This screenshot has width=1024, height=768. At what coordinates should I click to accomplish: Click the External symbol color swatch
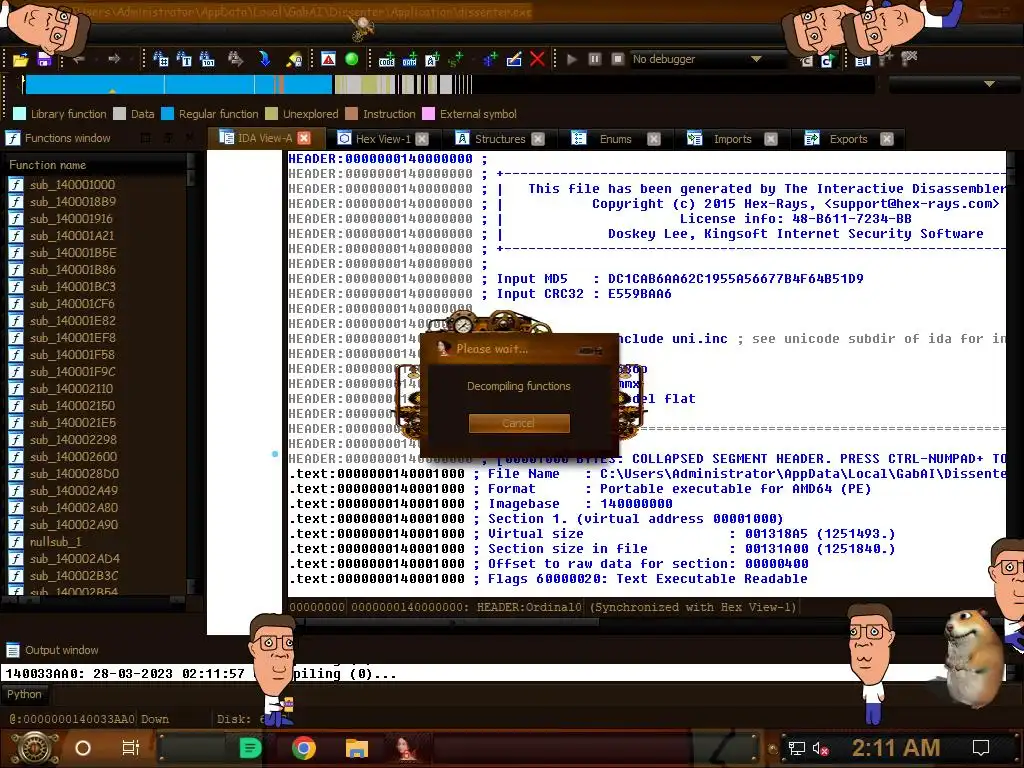coord(428,114)
